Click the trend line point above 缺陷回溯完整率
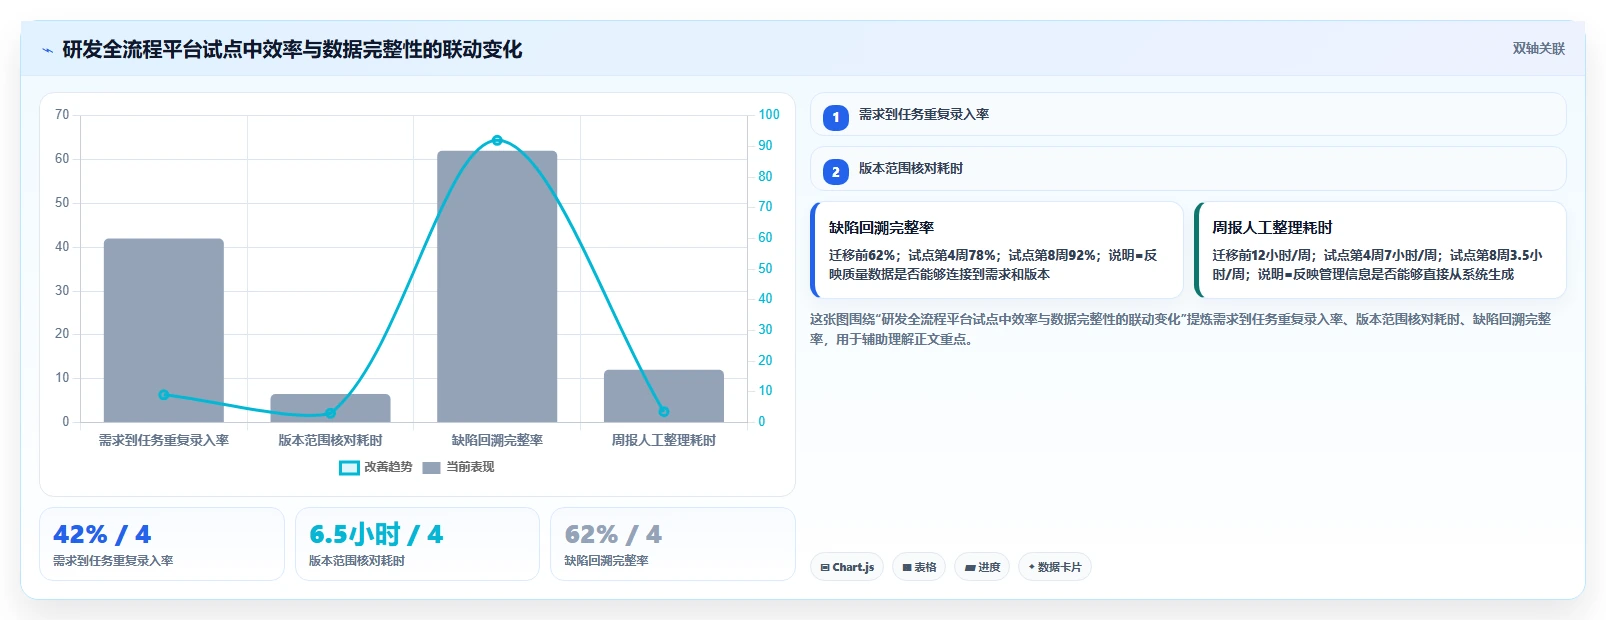 coord(497,141)
